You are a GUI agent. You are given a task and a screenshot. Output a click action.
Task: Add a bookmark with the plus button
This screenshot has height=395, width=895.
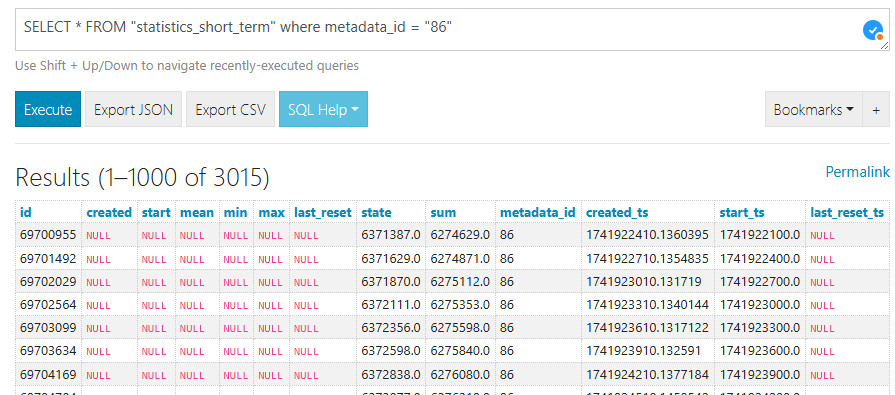click(x=876, y=109)
